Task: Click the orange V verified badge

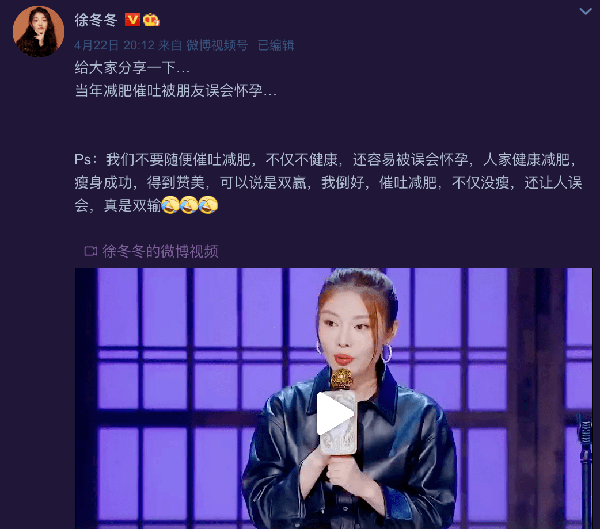Action: (x=132, y=20)
